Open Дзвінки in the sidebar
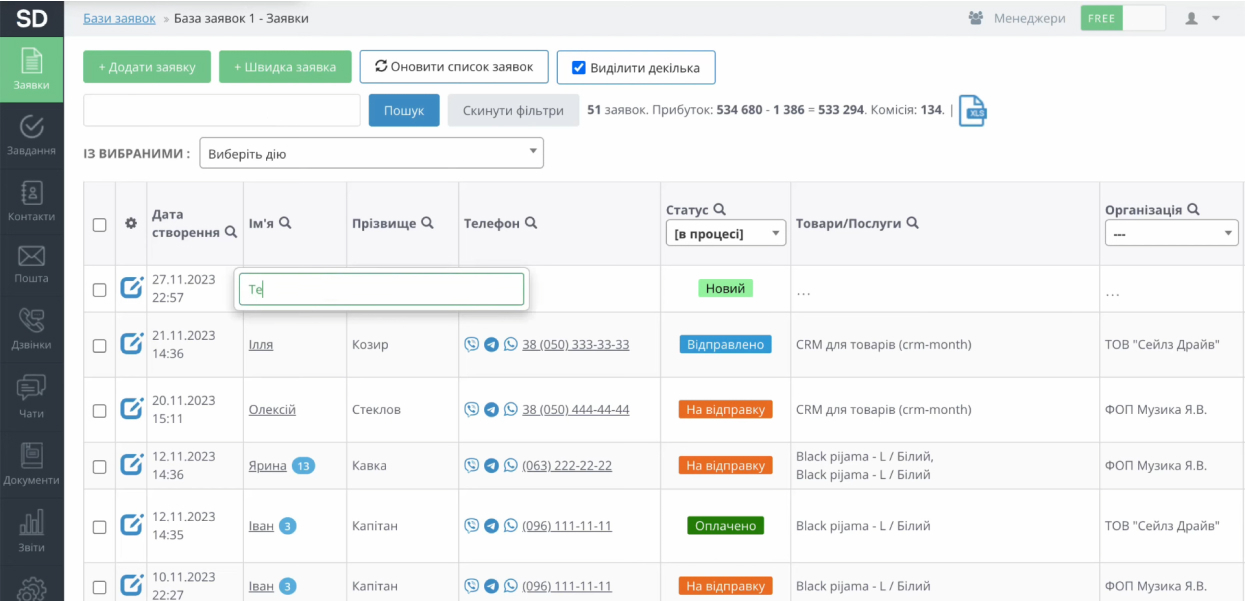The image size is (1245, 601). (x=32, y=329)
